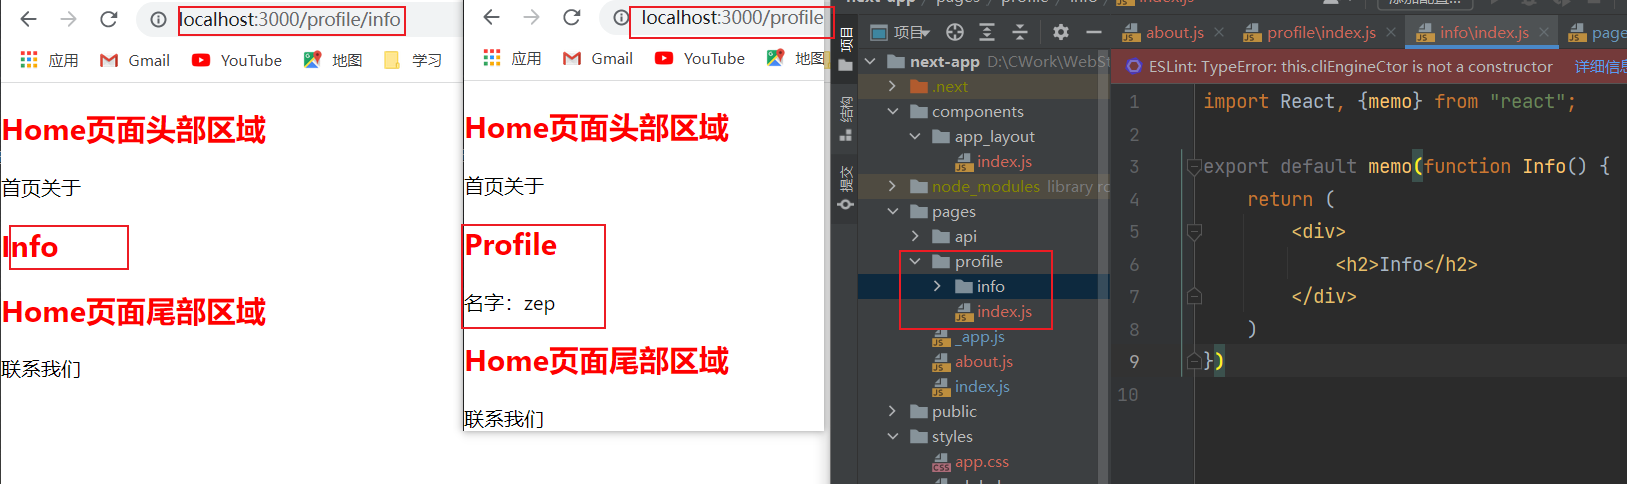Click line number 9 in editor gutter
1627x484 pixels.
click(1134, 361)
